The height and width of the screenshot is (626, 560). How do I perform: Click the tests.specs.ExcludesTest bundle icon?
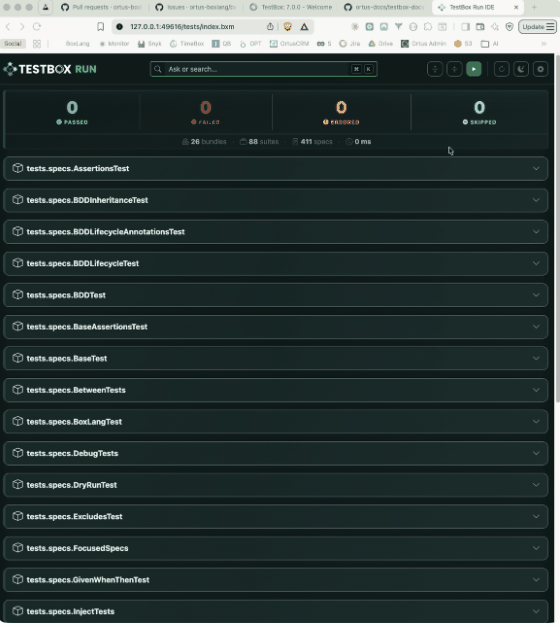pos(18,516)
